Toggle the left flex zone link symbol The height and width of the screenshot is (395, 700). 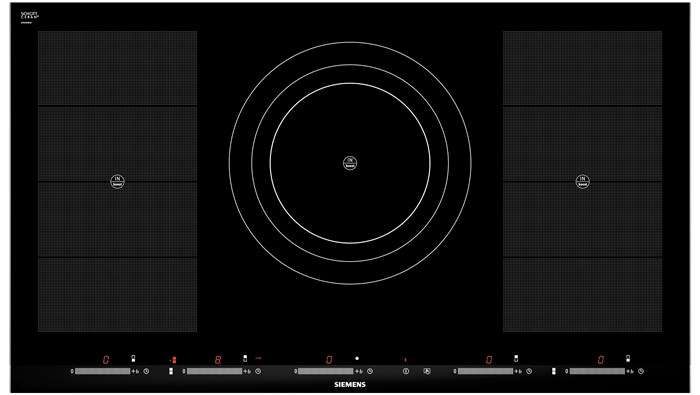pos(171,371)
